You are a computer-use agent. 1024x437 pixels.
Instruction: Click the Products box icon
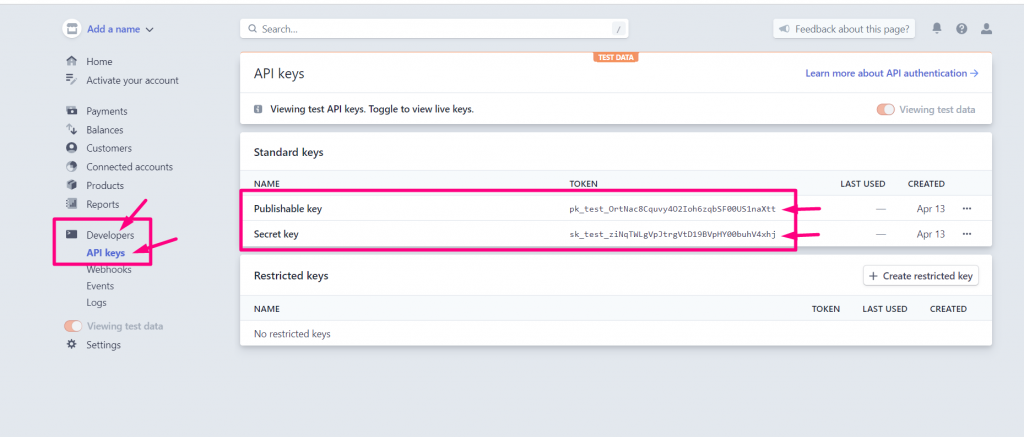72,185
